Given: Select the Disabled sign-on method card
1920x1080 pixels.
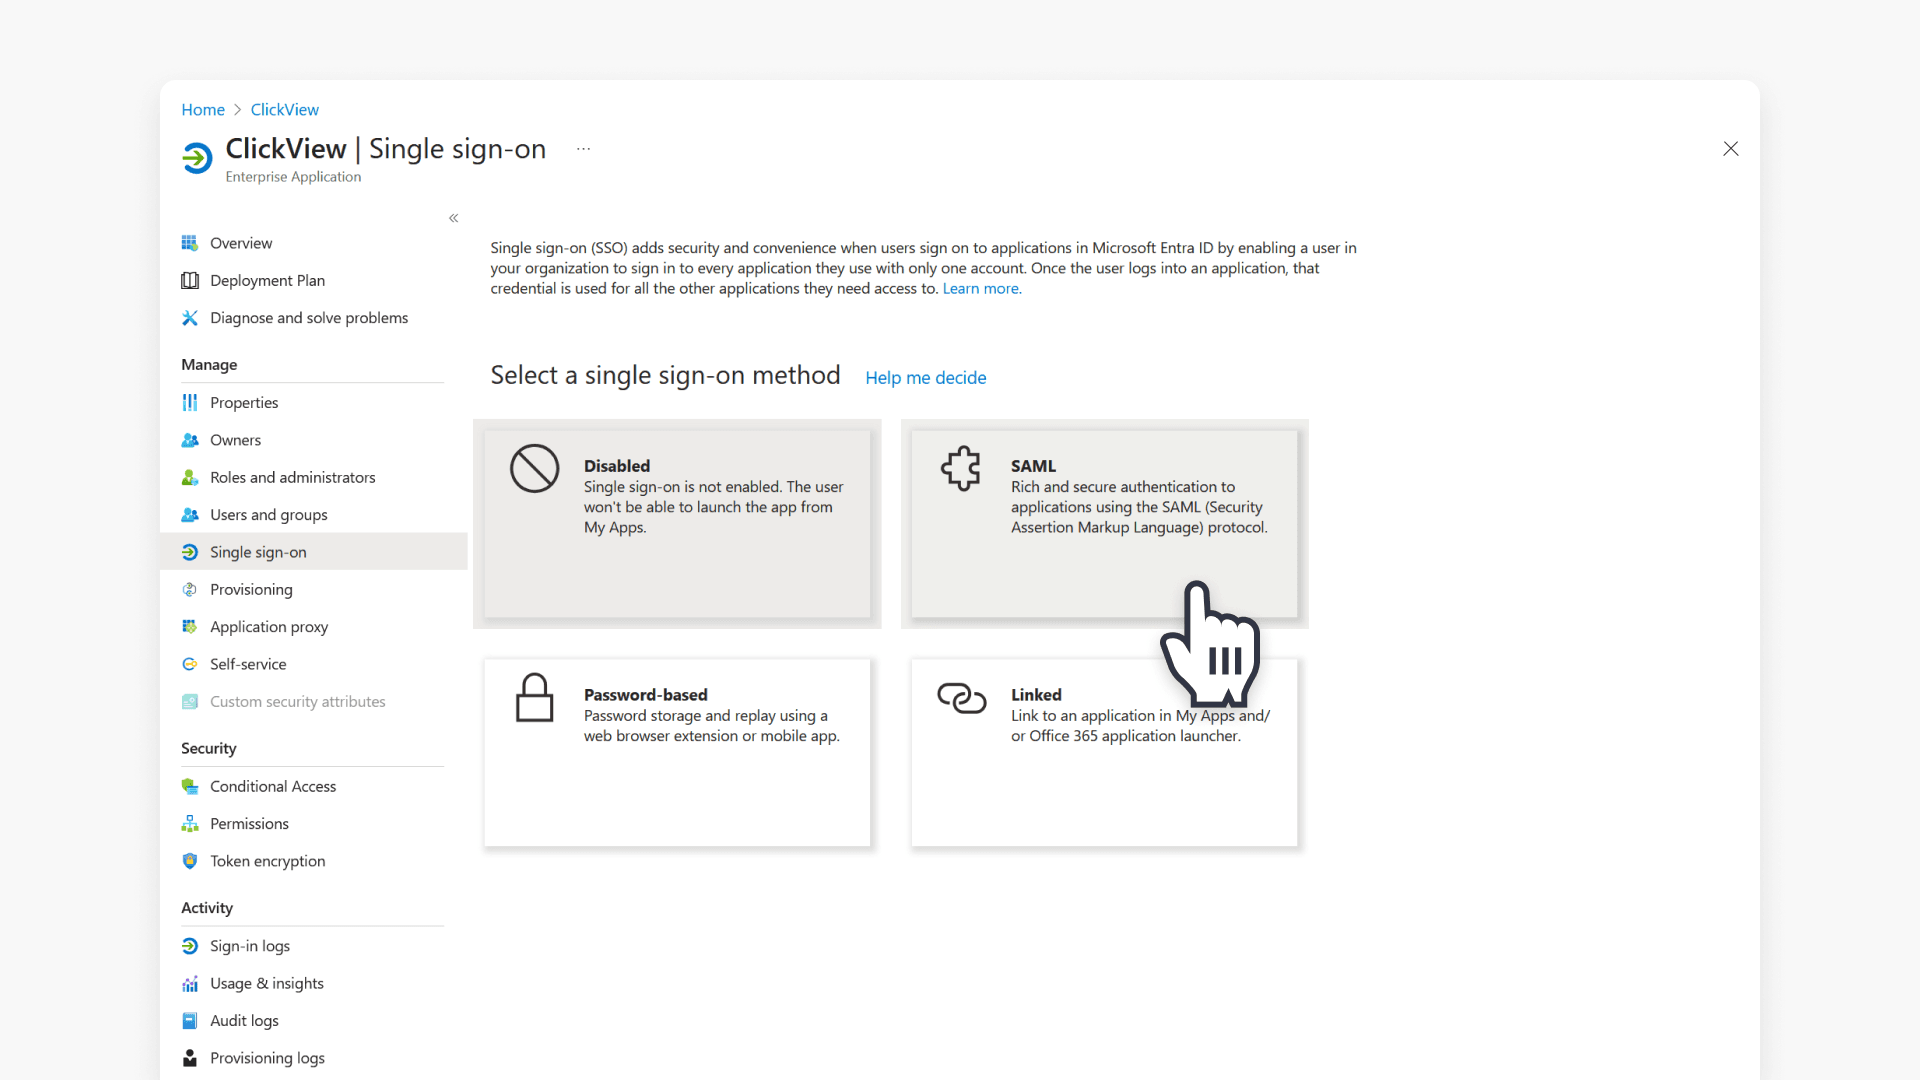Looking at the screenshot, I should 677,524.
